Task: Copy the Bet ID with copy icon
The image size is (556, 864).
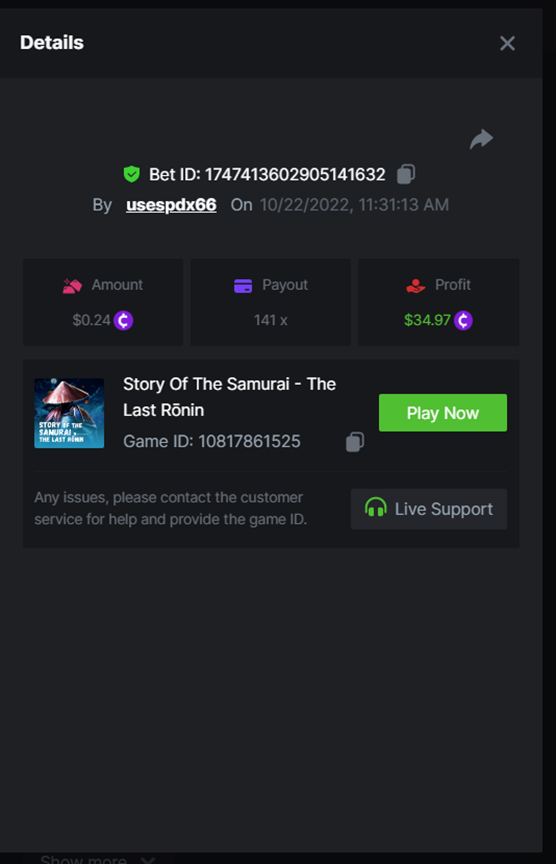Action: (406, 174)
